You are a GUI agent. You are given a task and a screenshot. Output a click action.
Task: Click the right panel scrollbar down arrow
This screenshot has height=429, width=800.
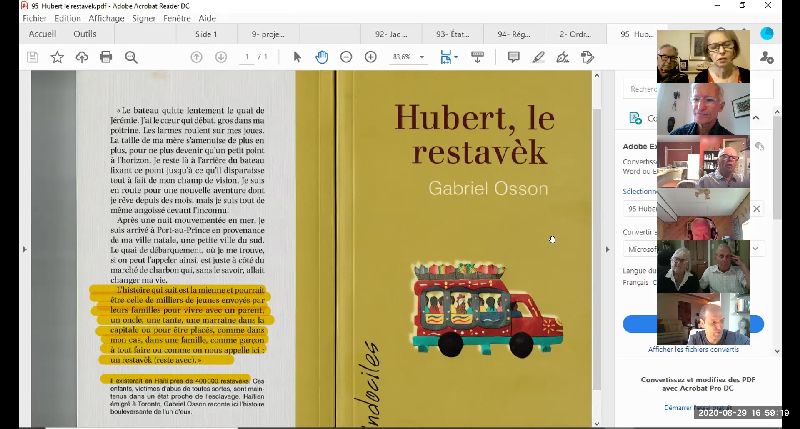coord(777,351)
